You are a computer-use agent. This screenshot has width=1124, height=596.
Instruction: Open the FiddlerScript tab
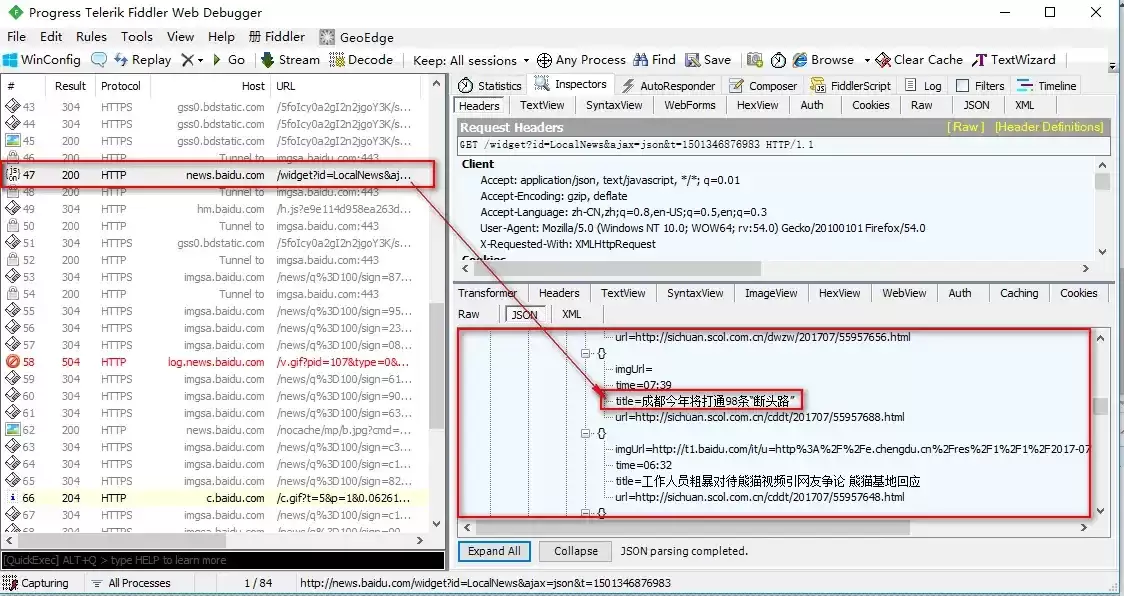click(x=851, y=85)
